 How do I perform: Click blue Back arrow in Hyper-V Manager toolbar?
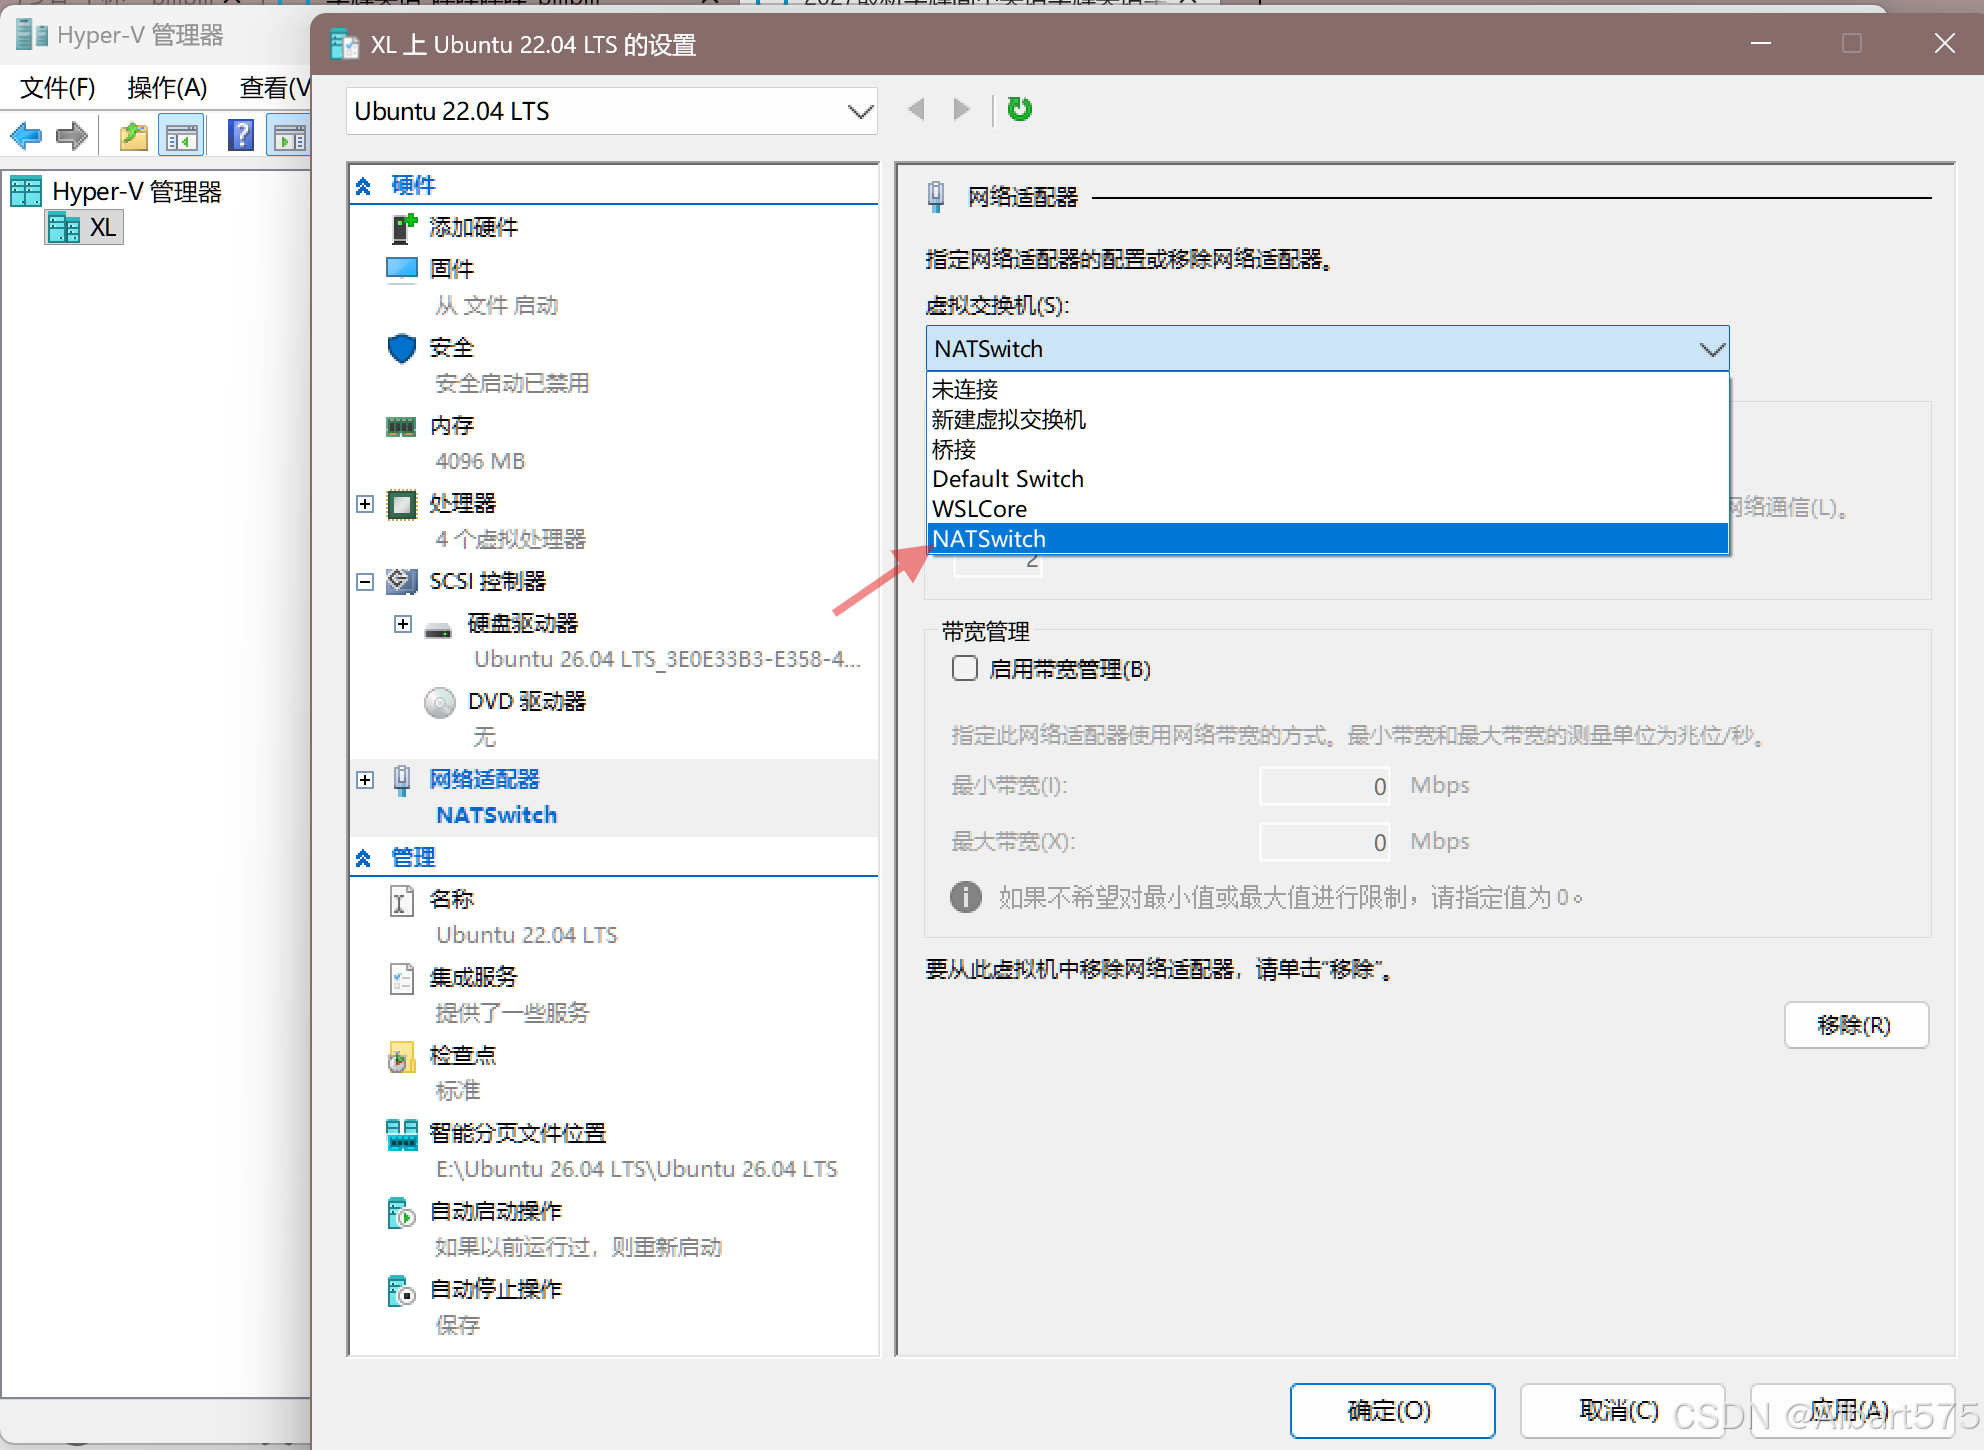click(x=26, y=136)
